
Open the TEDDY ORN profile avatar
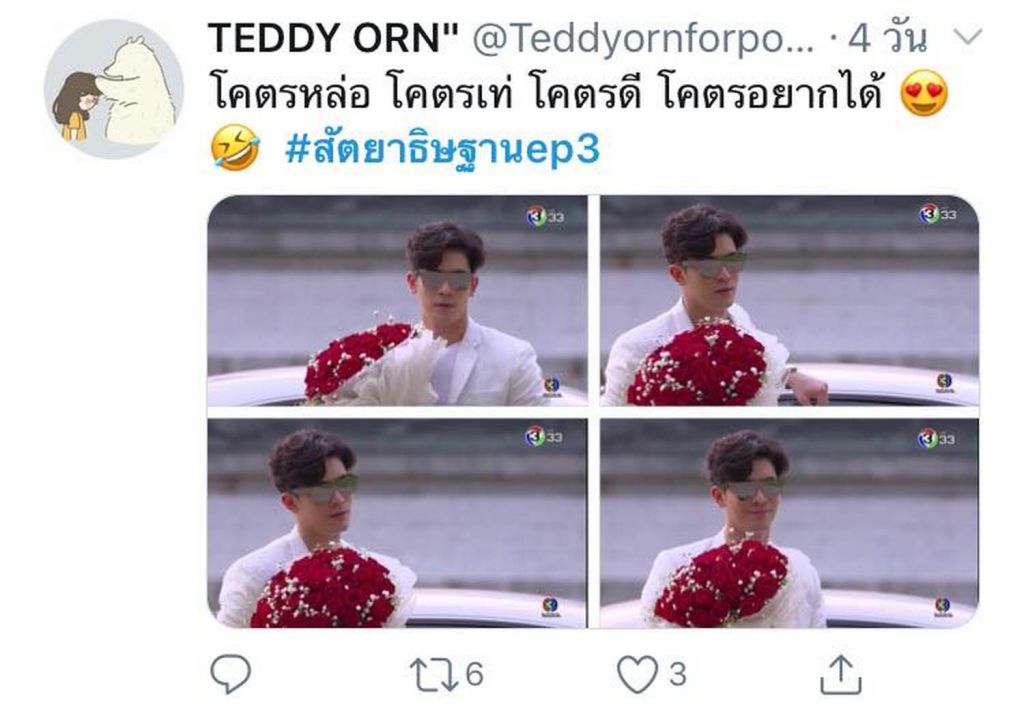114,89
